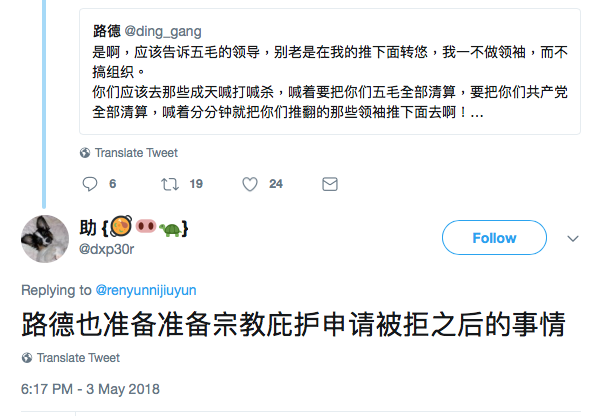Image resolution: width=611 pixels, height=416 pixels.
Task: Click the globe icon under the quoted tweet
Action: 85,153
